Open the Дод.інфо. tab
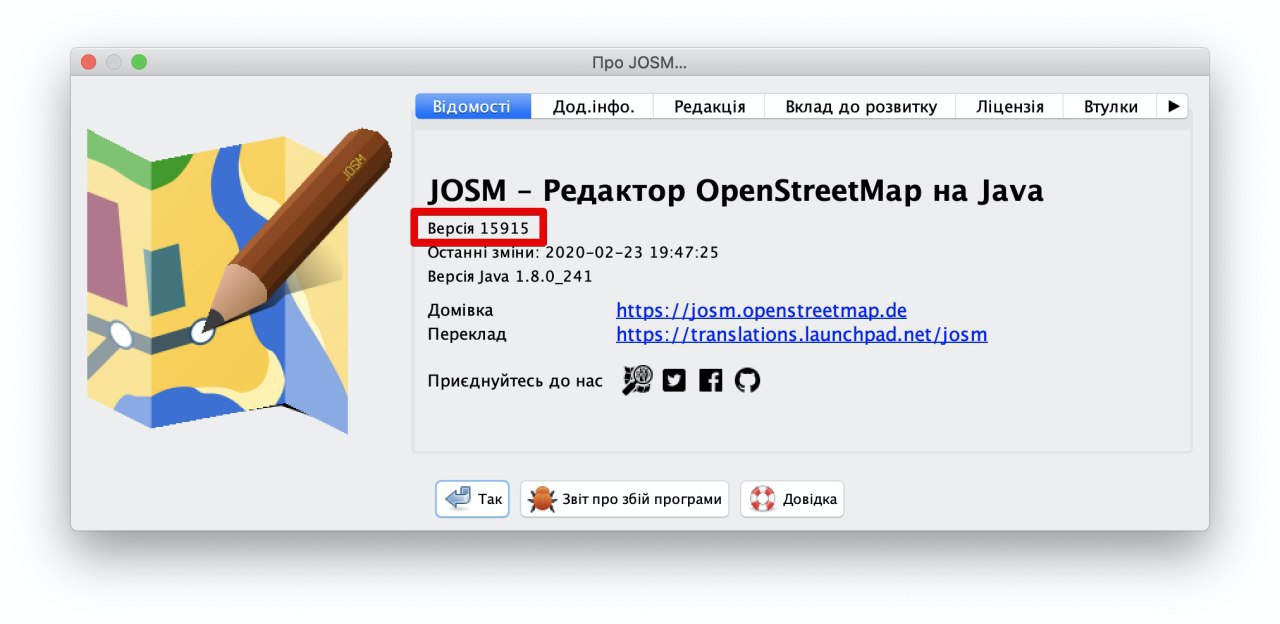The image size is (1280, 624). [593, 107]
